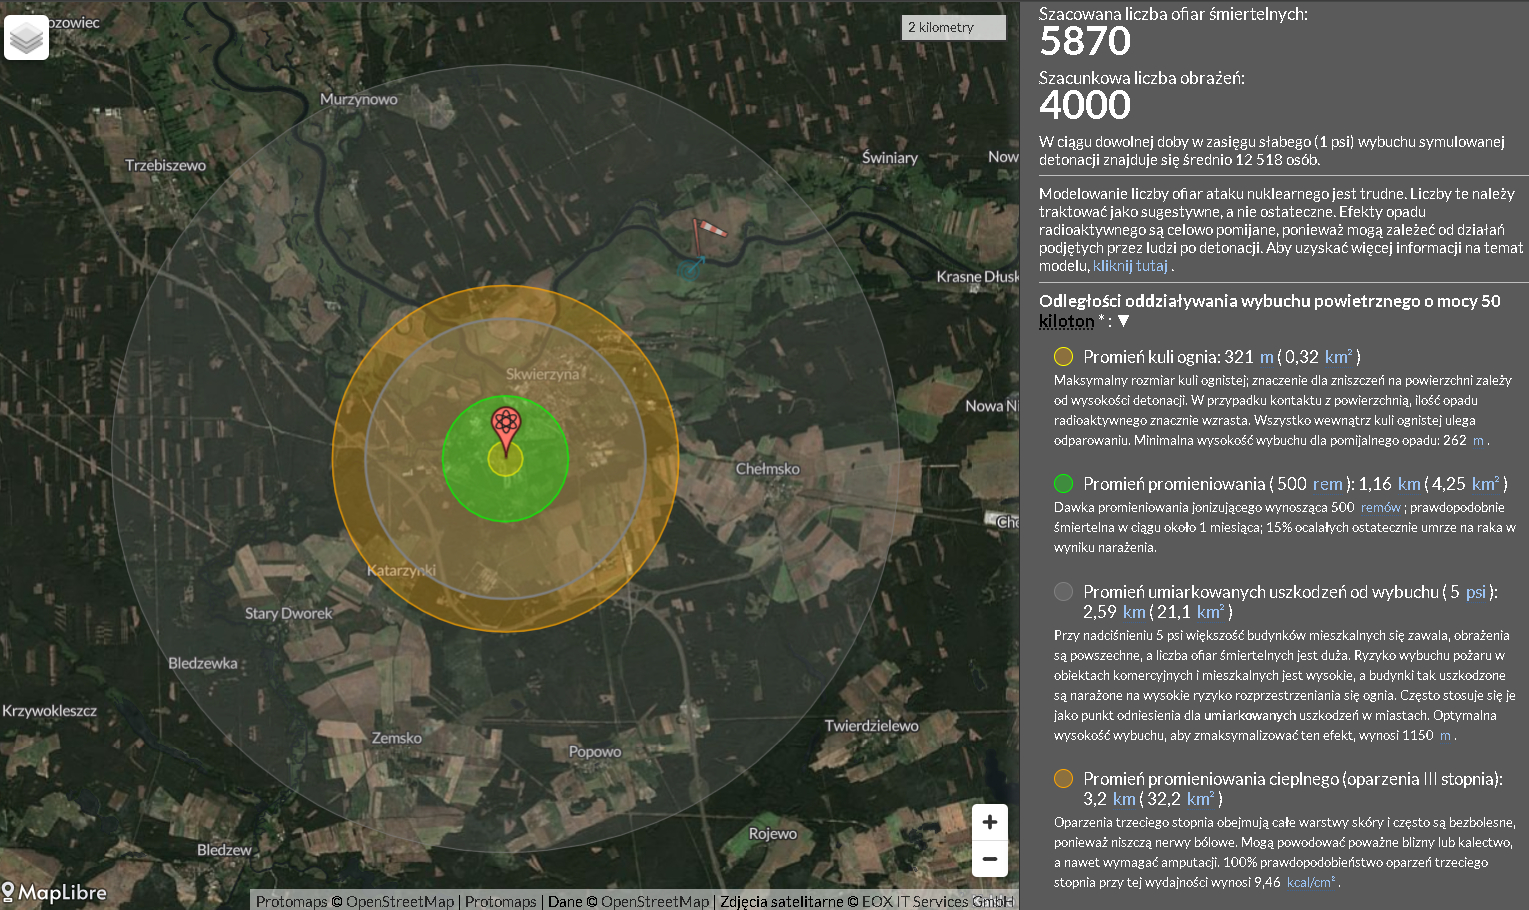The width and height of the screenshot is (1529, 910).
Task: Click the gray 5 psi blast circle icon
Action: click(x=1063, y=592)
